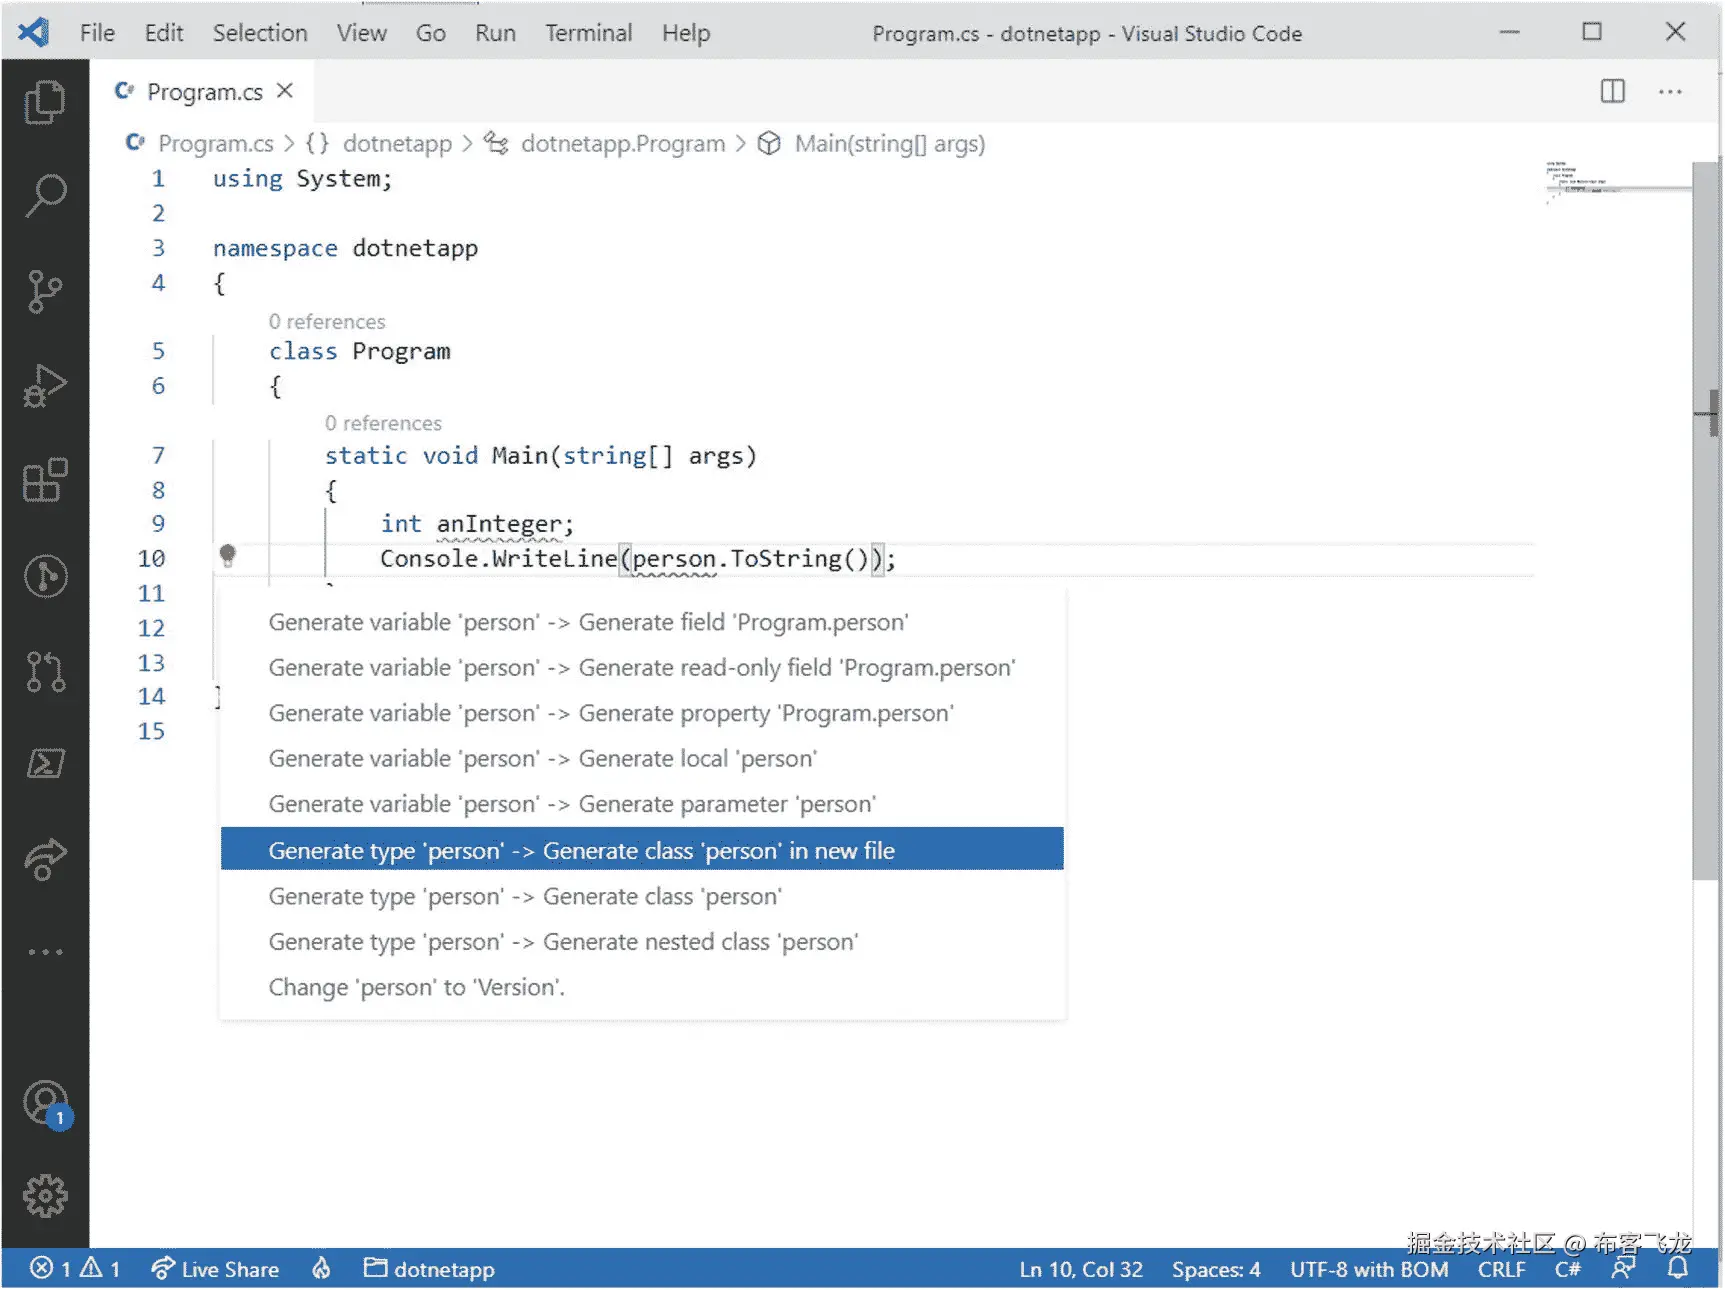Click 'using System;' on line 1

pyautogui.click(x=302, y=179)
